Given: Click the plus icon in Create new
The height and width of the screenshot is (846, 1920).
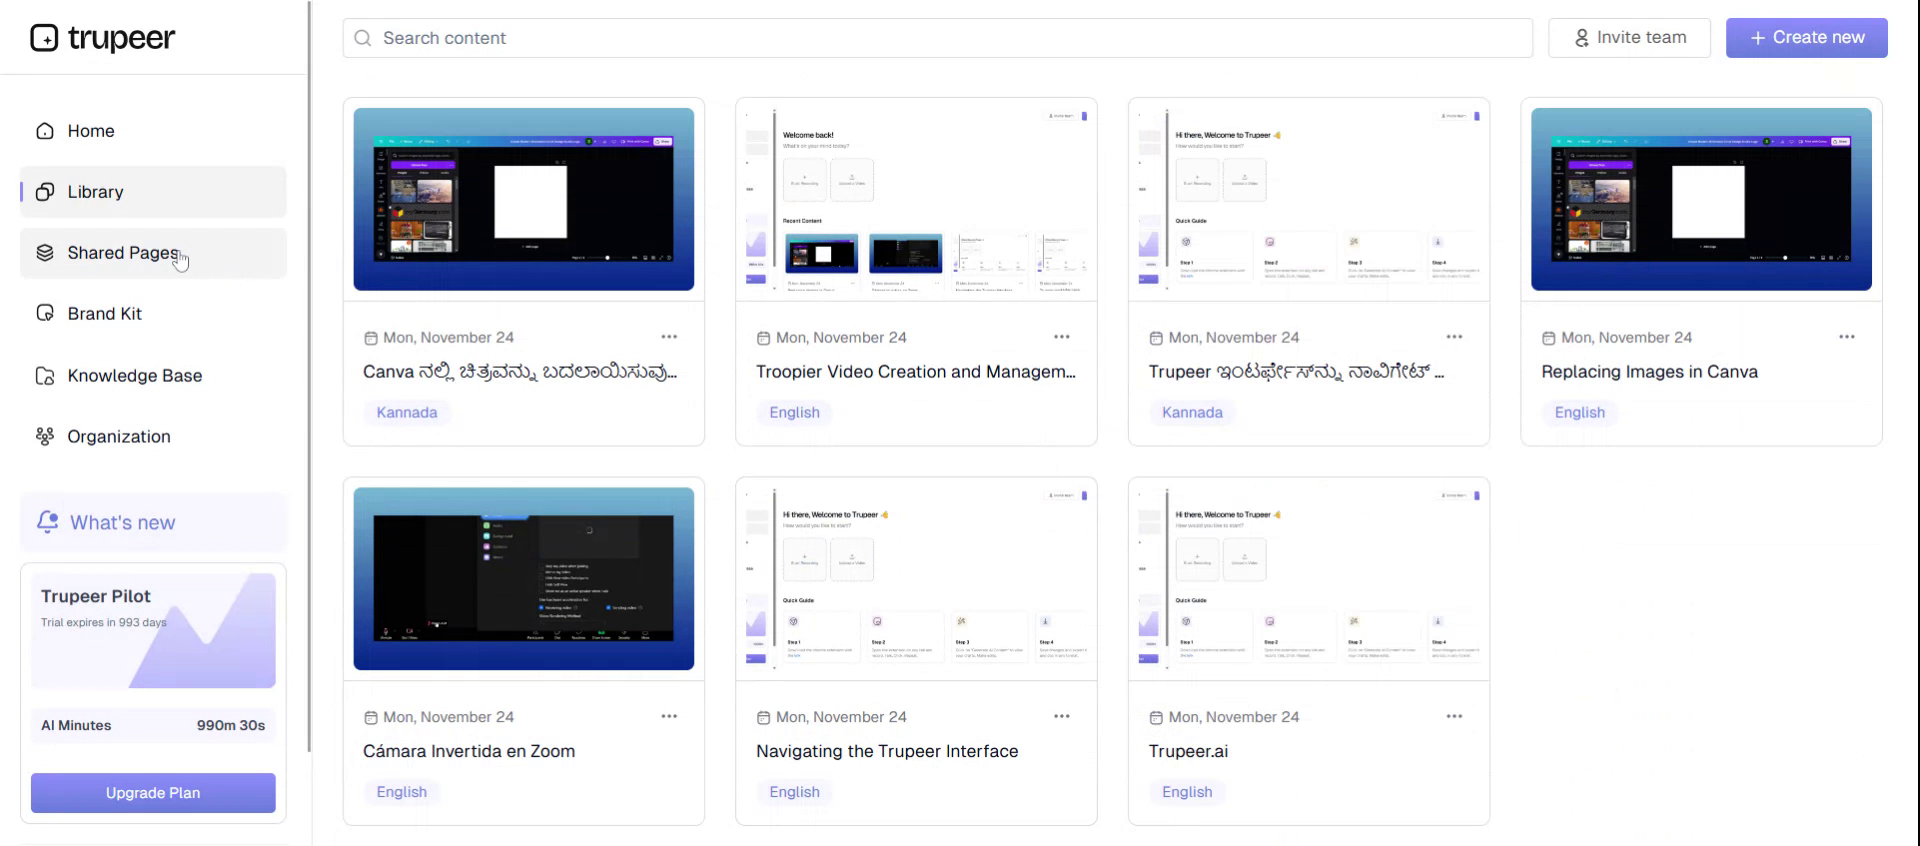Looking at the screenshot, I should point(1757,38).
